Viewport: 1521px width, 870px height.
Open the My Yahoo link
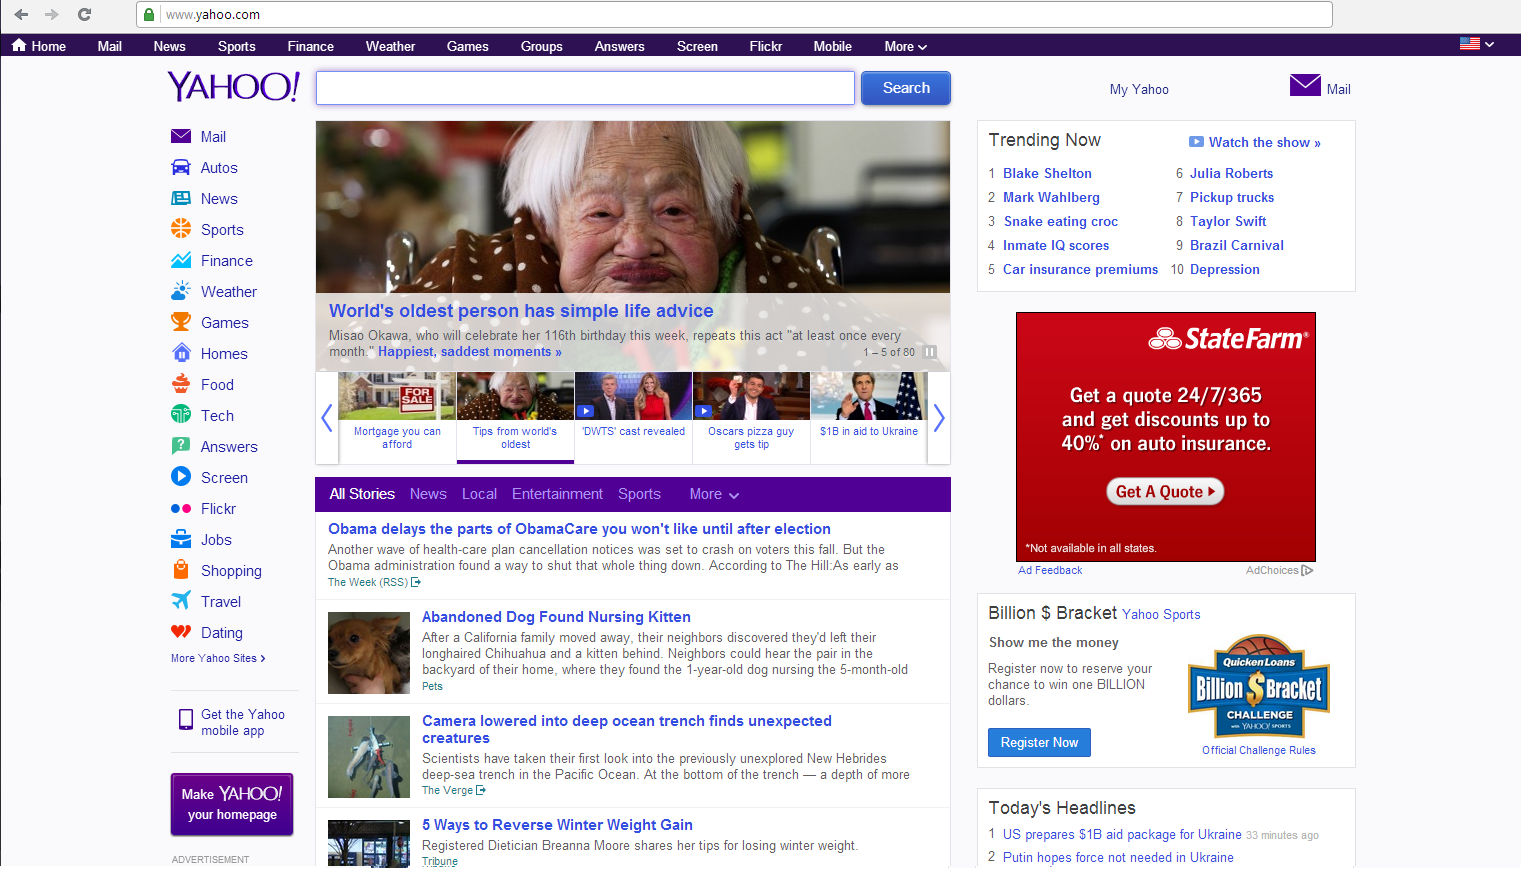pos(1139,89)
